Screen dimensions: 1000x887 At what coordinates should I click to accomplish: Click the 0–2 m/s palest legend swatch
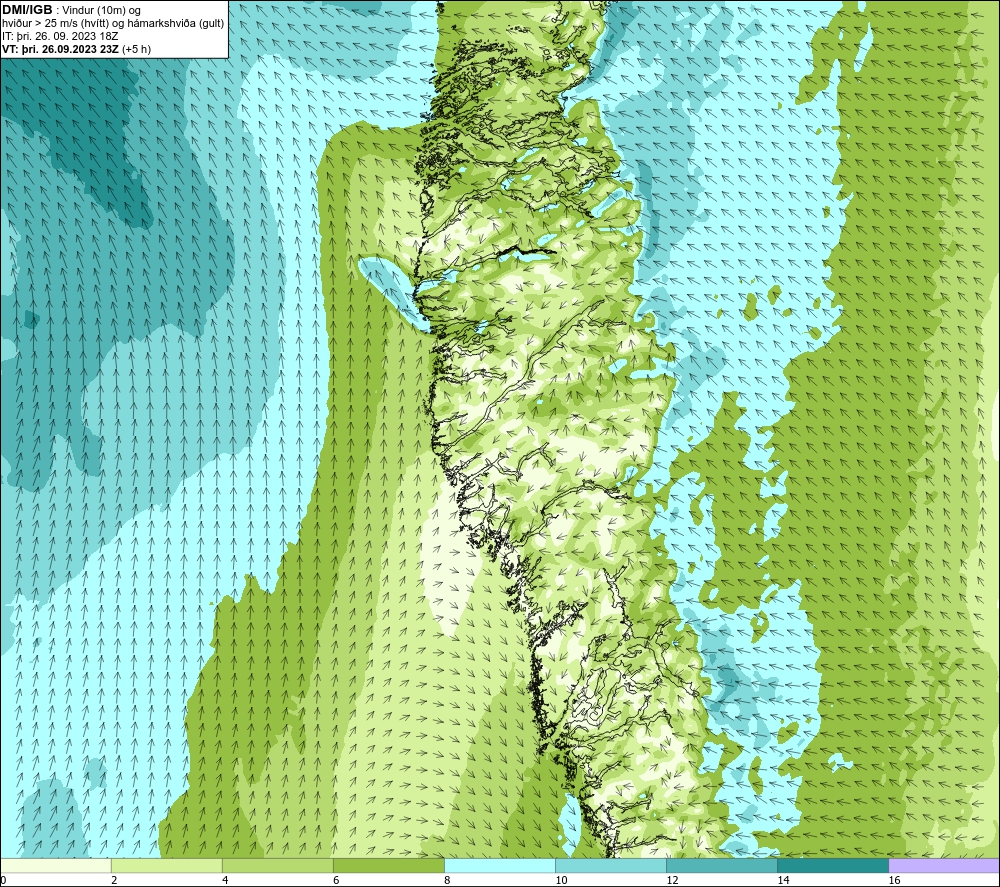[x=56, y=866]
